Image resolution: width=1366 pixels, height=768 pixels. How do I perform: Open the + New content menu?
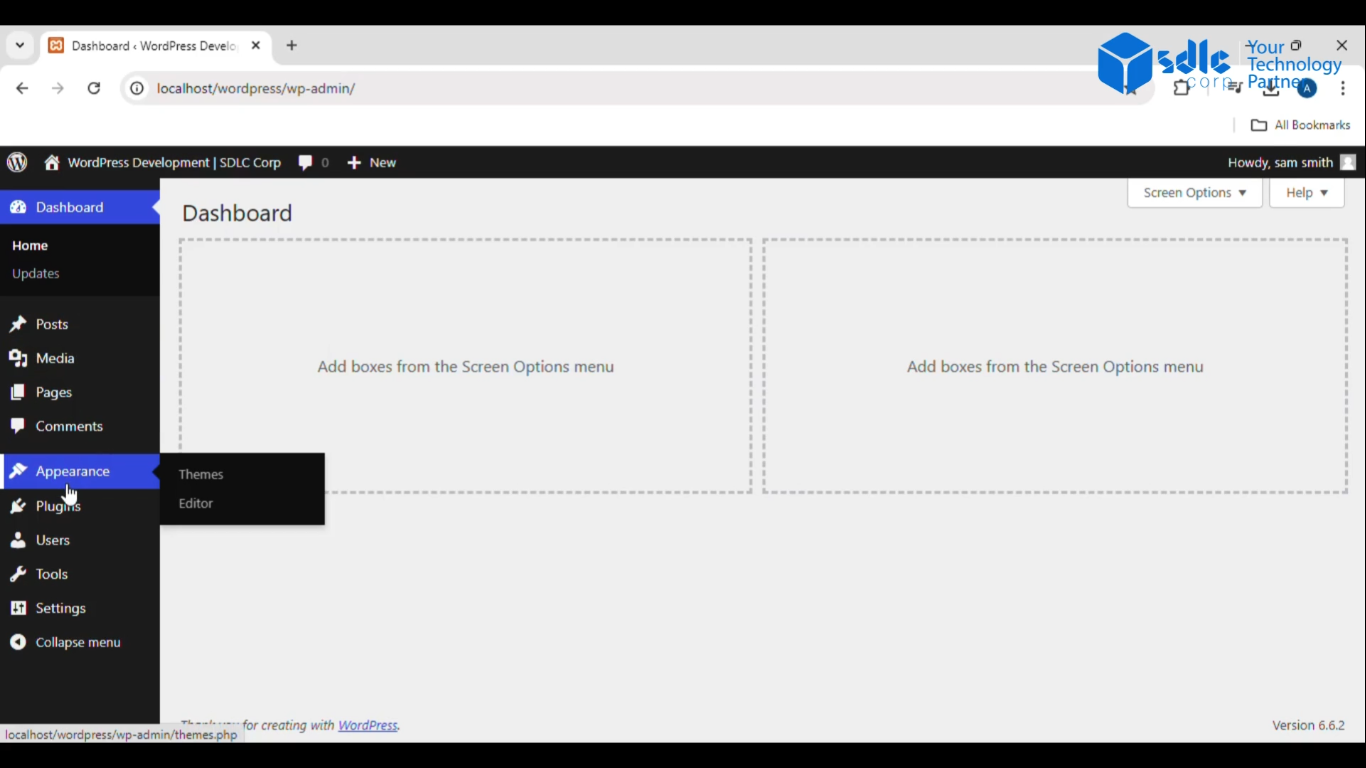(371, 162)
